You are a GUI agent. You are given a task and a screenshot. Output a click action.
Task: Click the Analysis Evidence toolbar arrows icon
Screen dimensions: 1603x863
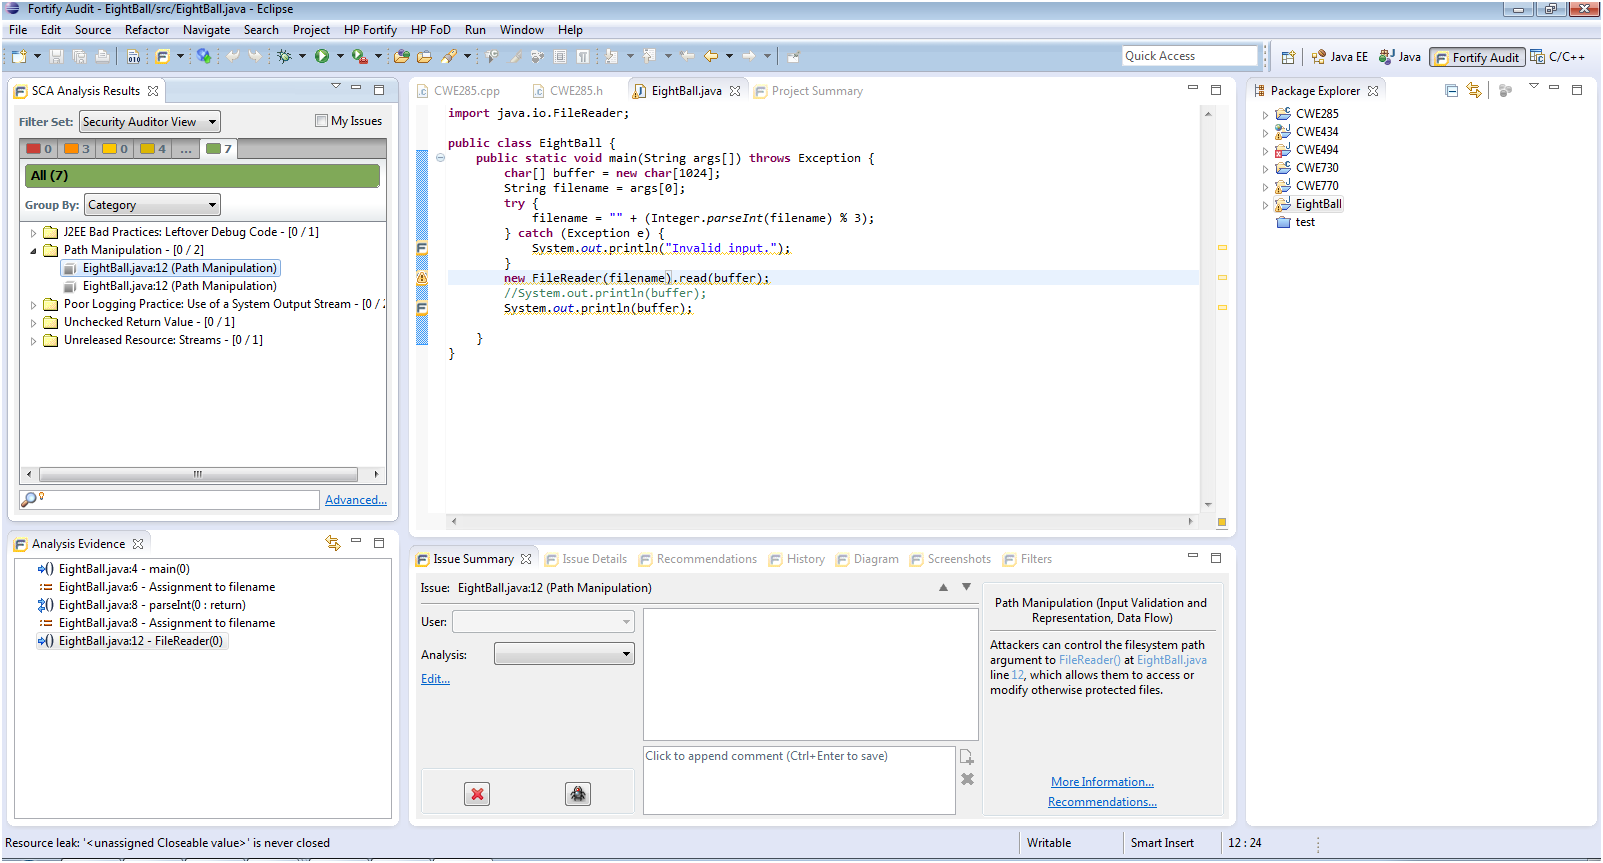[x=333, y=543]
